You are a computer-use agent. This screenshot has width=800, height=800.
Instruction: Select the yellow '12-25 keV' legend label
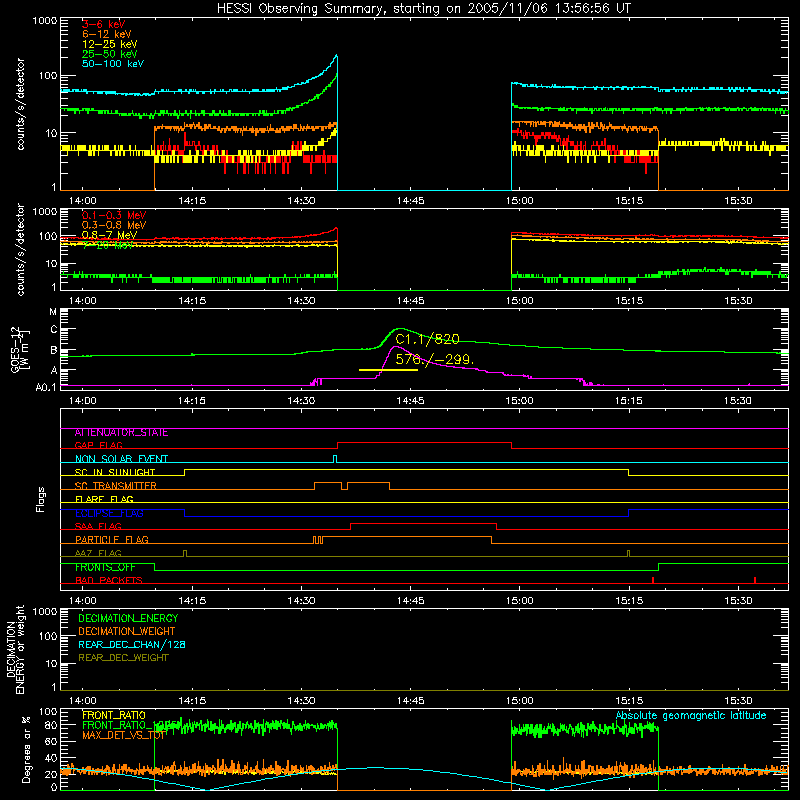(x=110, y=44)
